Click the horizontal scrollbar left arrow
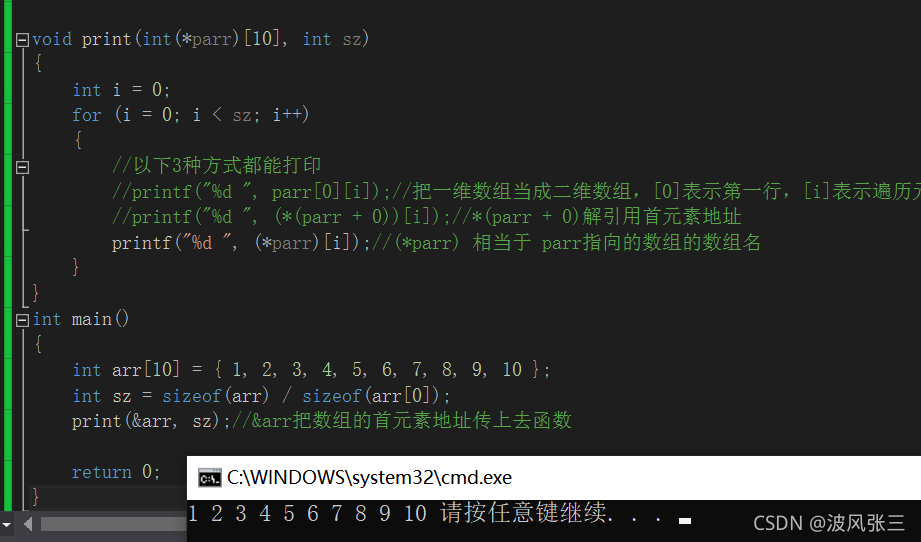921x542 pixels. 28,524
